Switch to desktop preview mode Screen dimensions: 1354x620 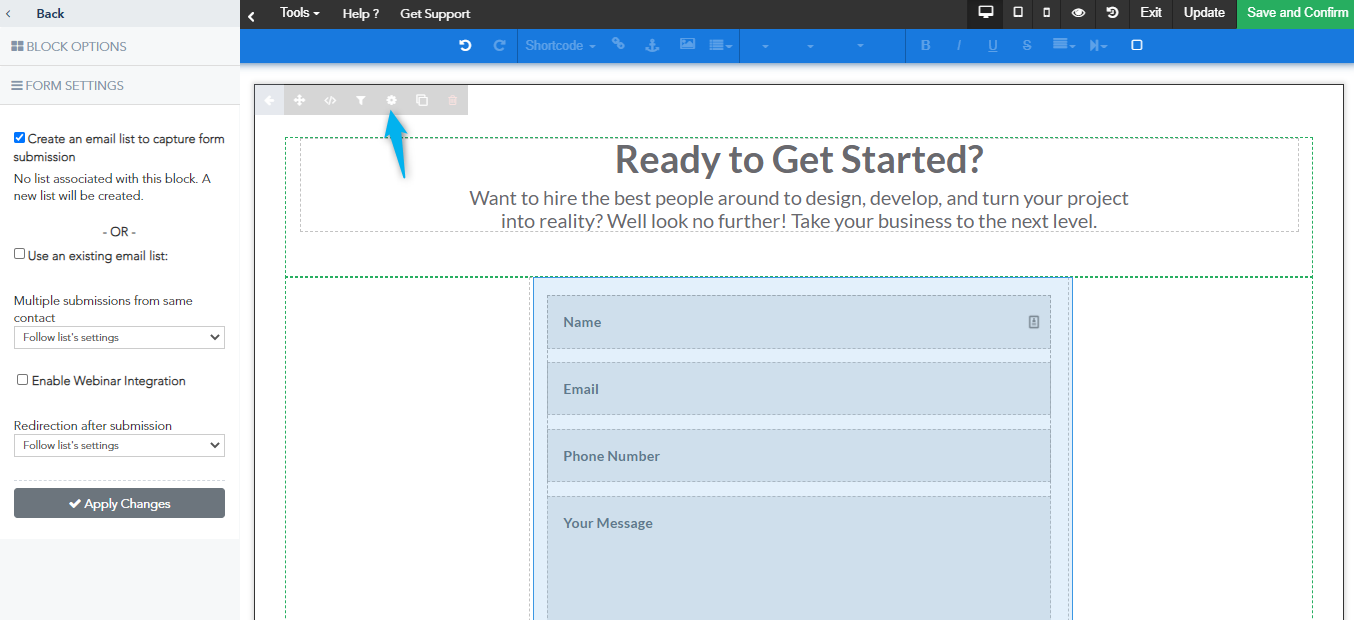(985, 13)
